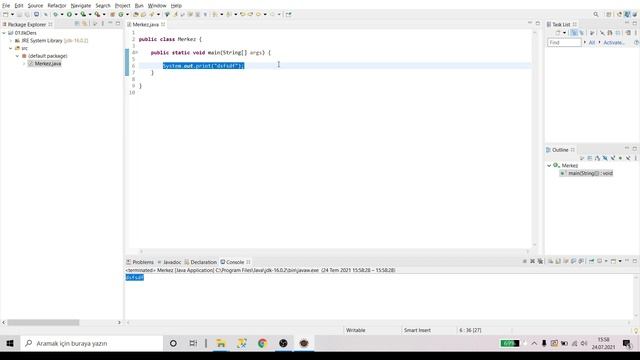Expand the JRE System Library node
The height and width of the screenshot is (360, 640).
11,41
